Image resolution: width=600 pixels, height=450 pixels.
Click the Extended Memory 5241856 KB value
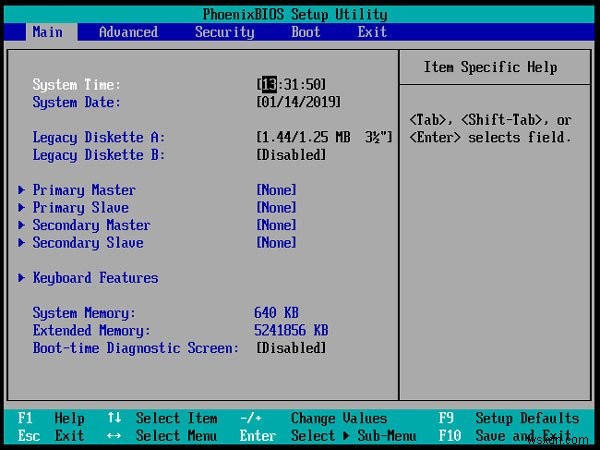tap(291, 331)
